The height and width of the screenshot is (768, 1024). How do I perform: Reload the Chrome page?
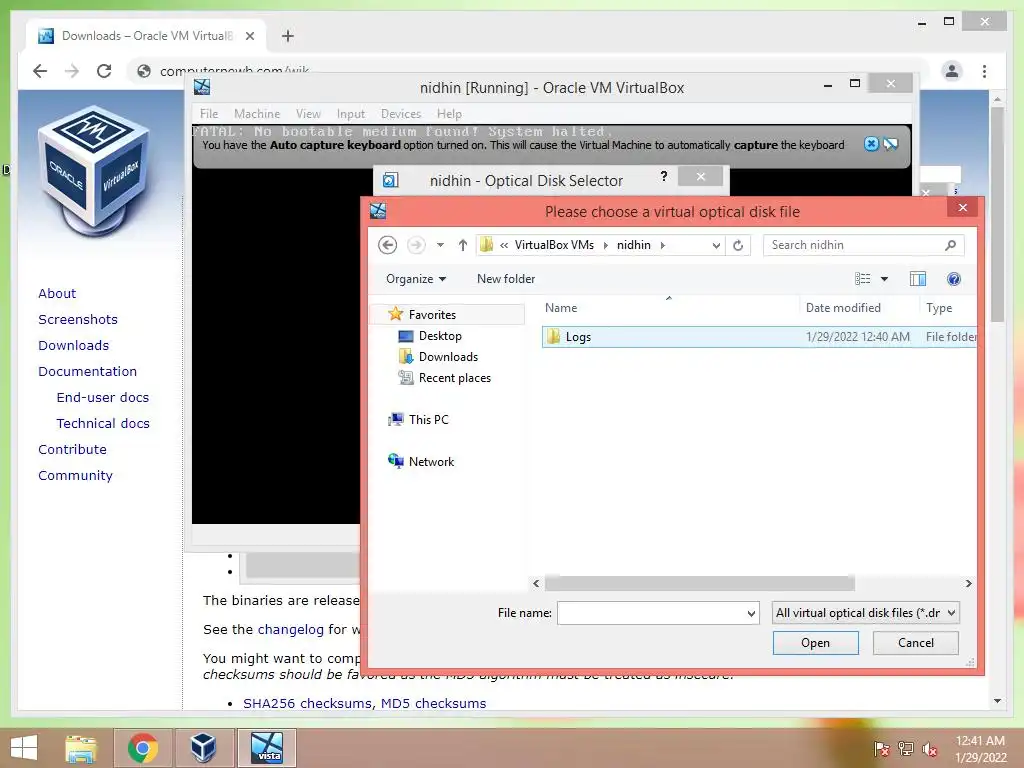104,71
